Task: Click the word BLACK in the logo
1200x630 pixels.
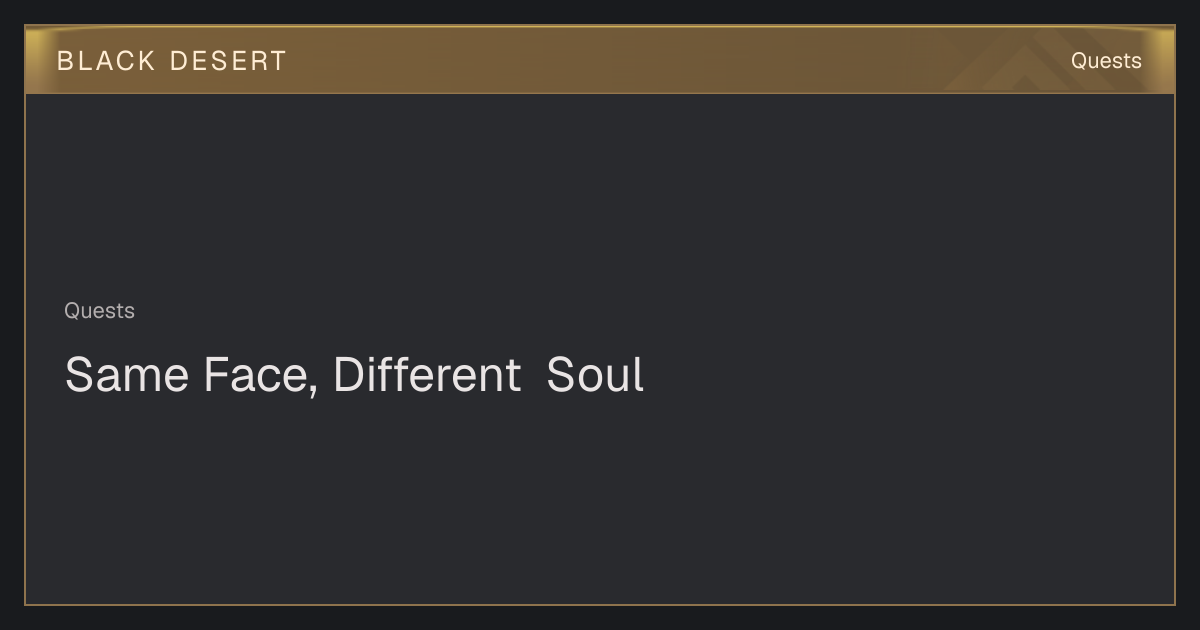Action: 106,61
